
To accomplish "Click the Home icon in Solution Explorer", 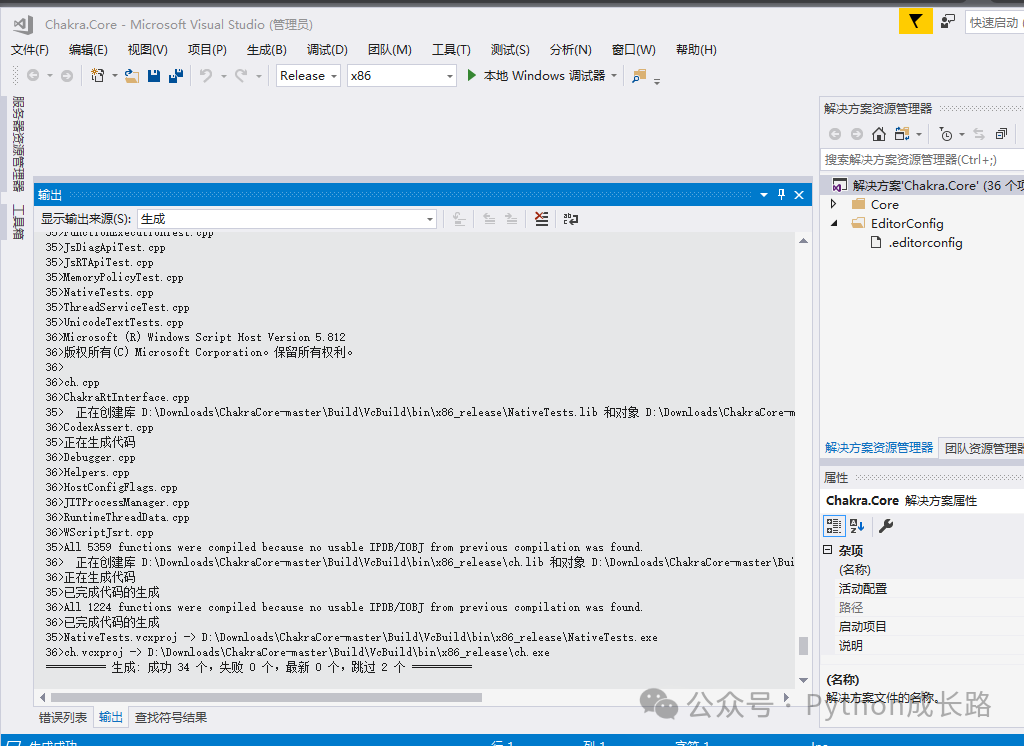I will coord(879,134).
